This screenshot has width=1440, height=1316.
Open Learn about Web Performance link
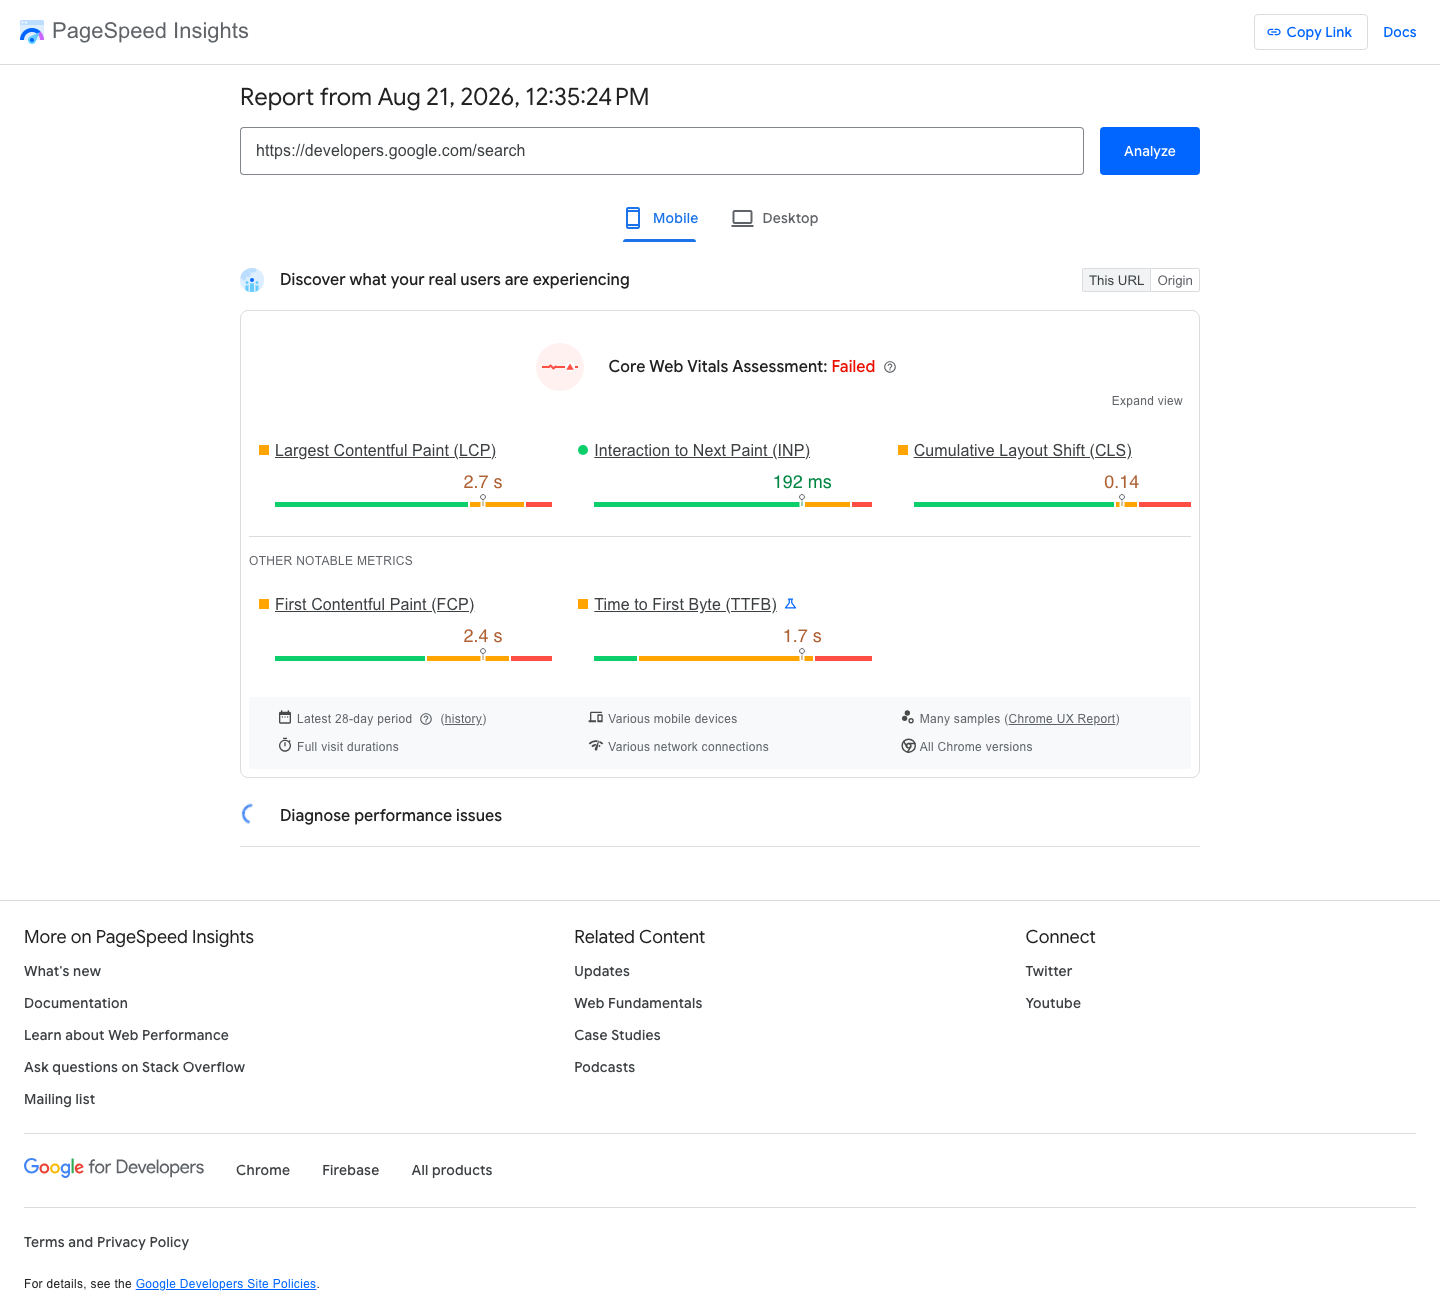pyautogui.click(x=126, y=1035)
